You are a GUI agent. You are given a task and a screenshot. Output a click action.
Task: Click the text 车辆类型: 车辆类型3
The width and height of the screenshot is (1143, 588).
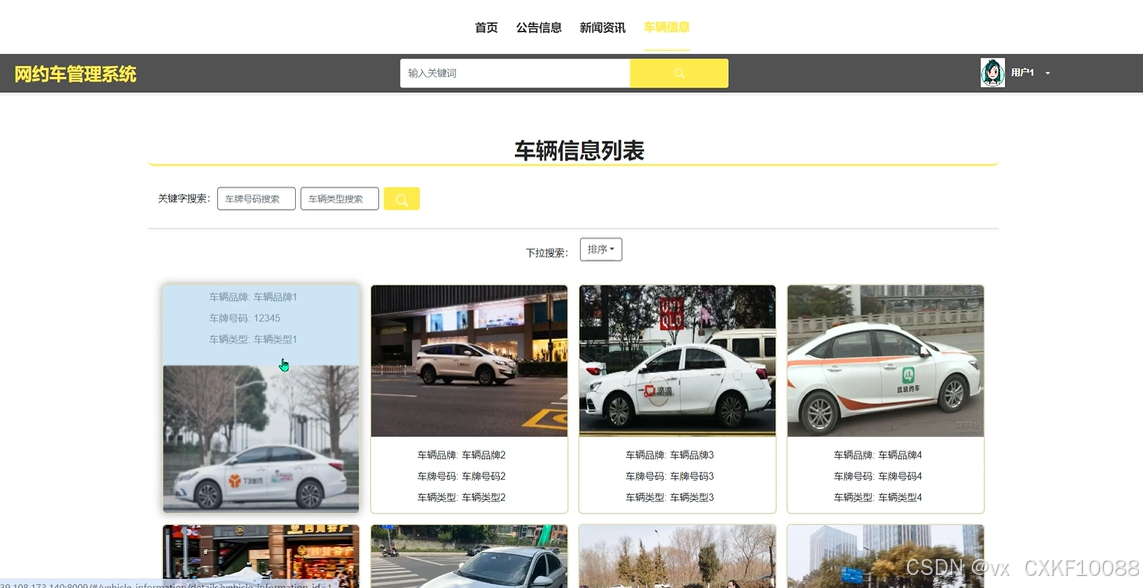[x=670, y=497]
